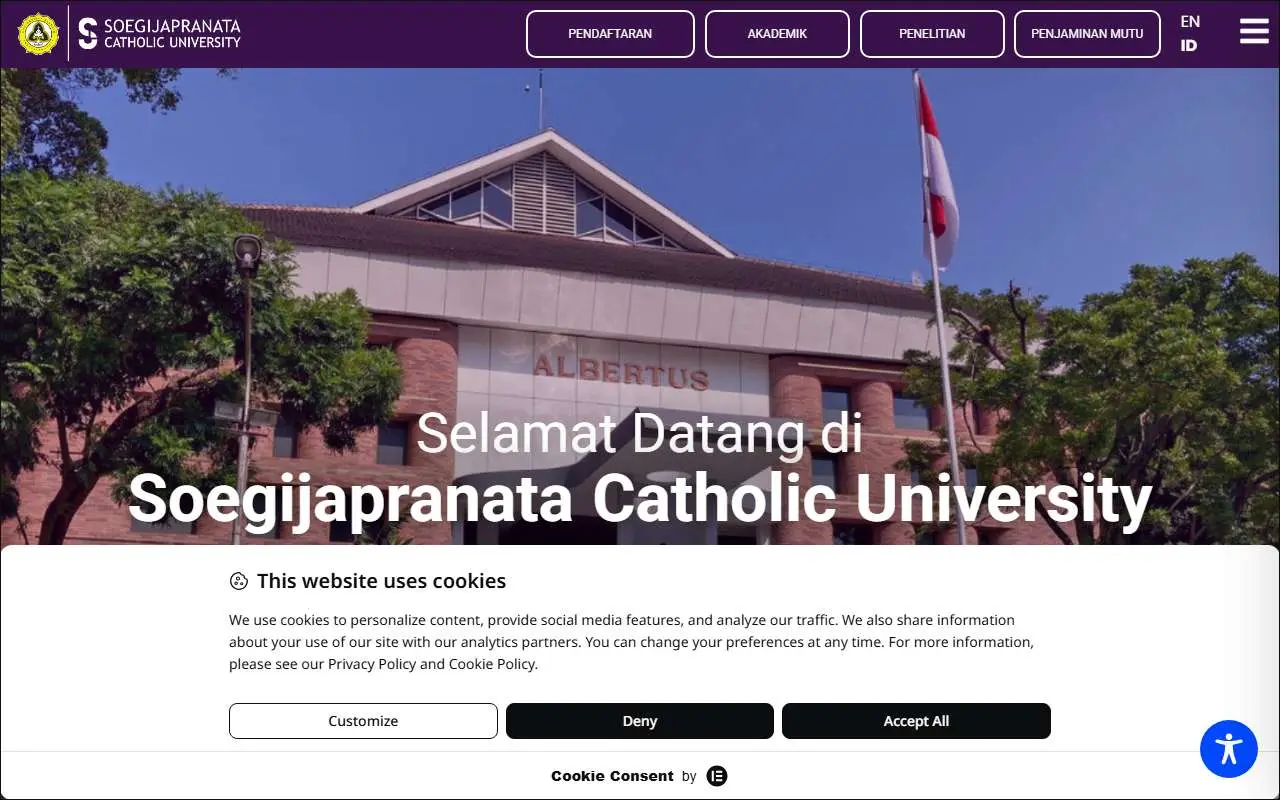Switch language to ID
The image size is (1280, 800).
[x=1189, y=45]
